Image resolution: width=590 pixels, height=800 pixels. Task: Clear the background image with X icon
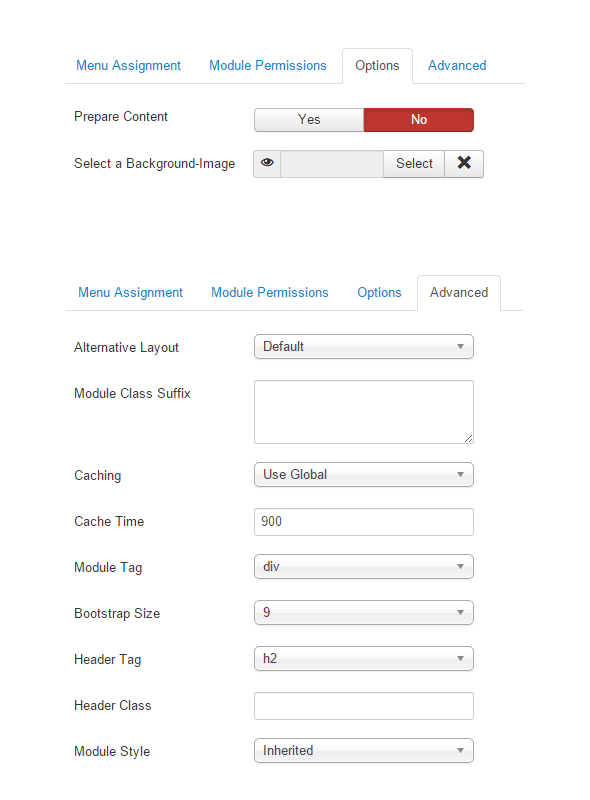tap(464, 163)
